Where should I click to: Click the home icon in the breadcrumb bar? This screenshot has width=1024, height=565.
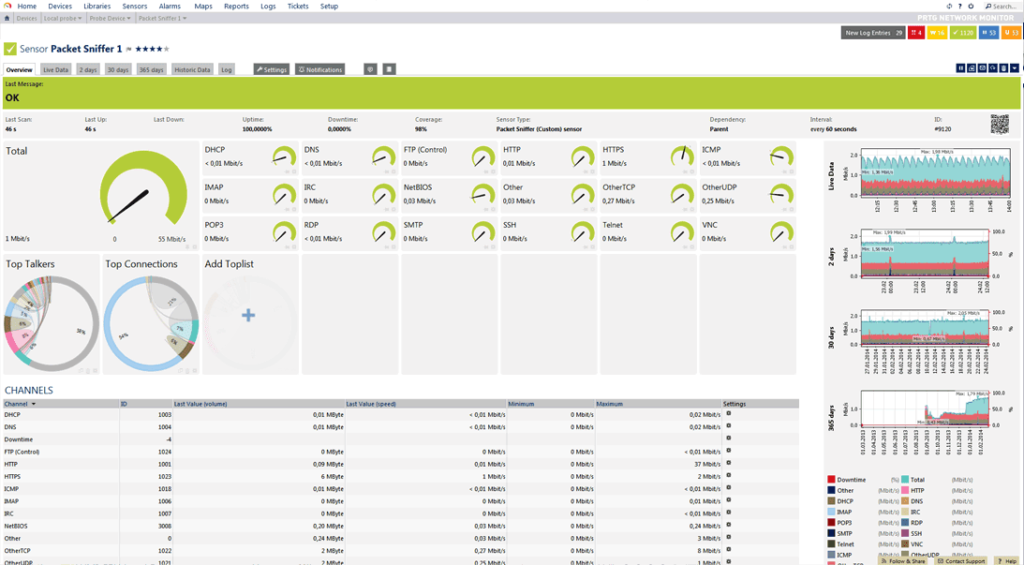[x=7, y=18]
